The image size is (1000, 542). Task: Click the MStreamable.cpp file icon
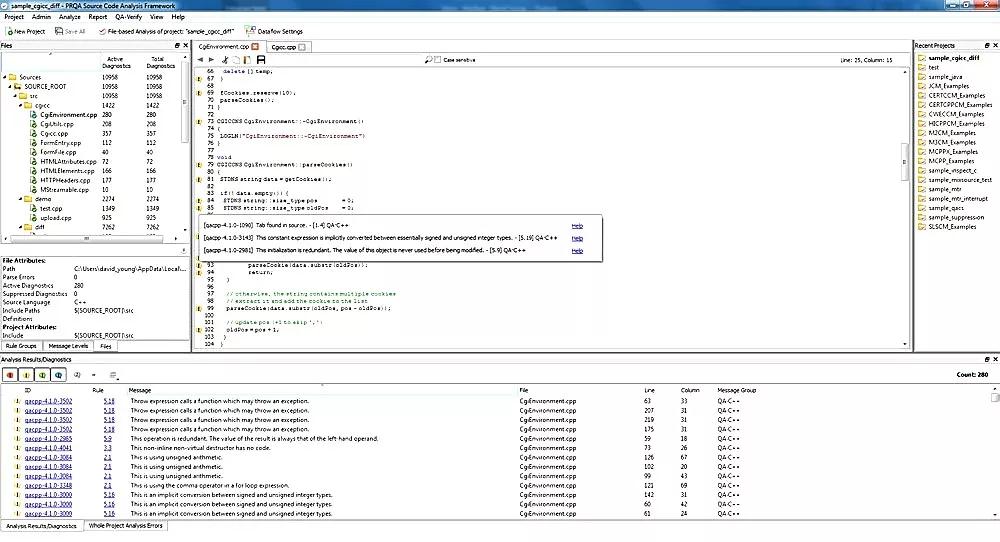[x=33, y=190]
